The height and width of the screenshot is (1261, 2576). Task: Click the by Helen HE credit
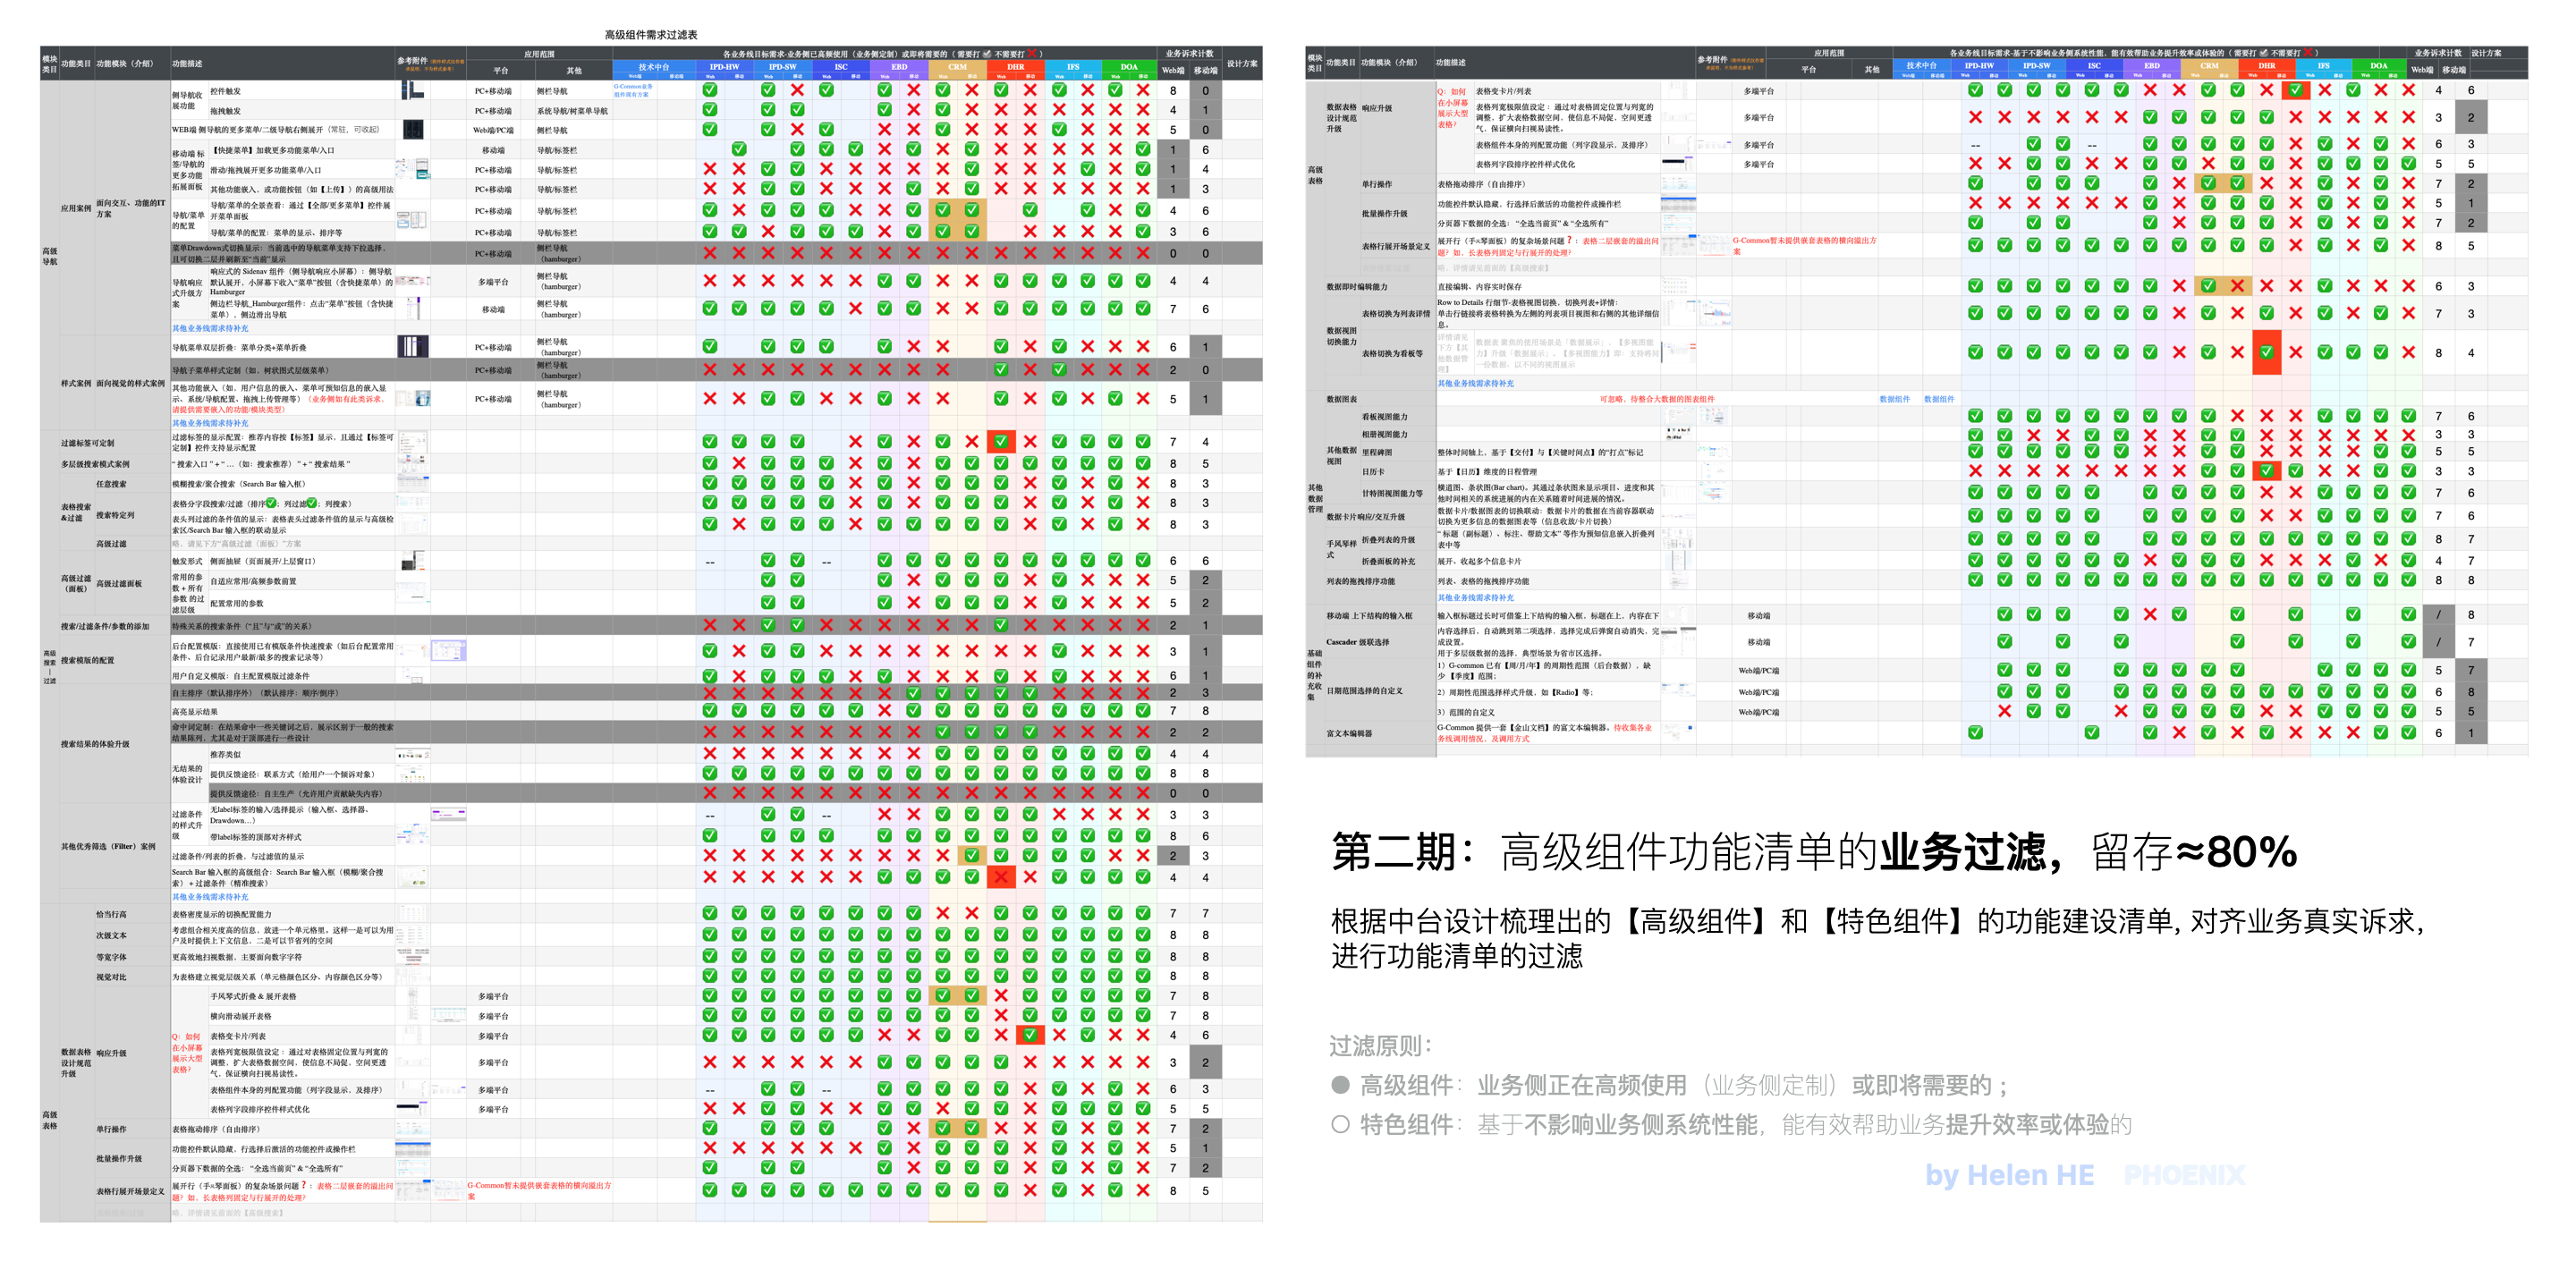pos(2010,1175)
